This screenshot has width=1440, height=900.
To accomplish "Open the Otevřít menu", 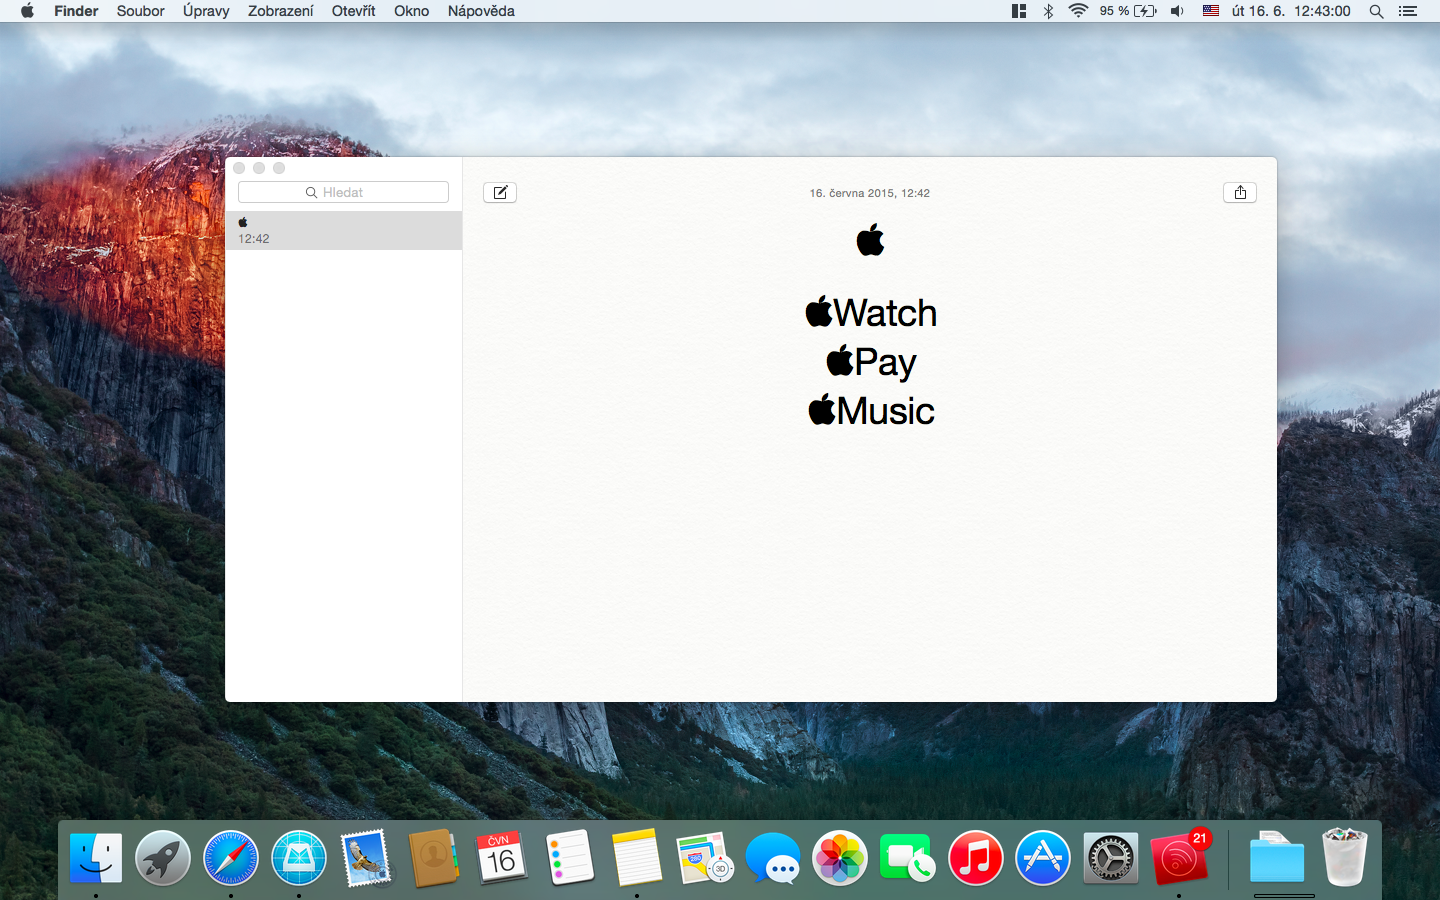I will pos(354,11).
